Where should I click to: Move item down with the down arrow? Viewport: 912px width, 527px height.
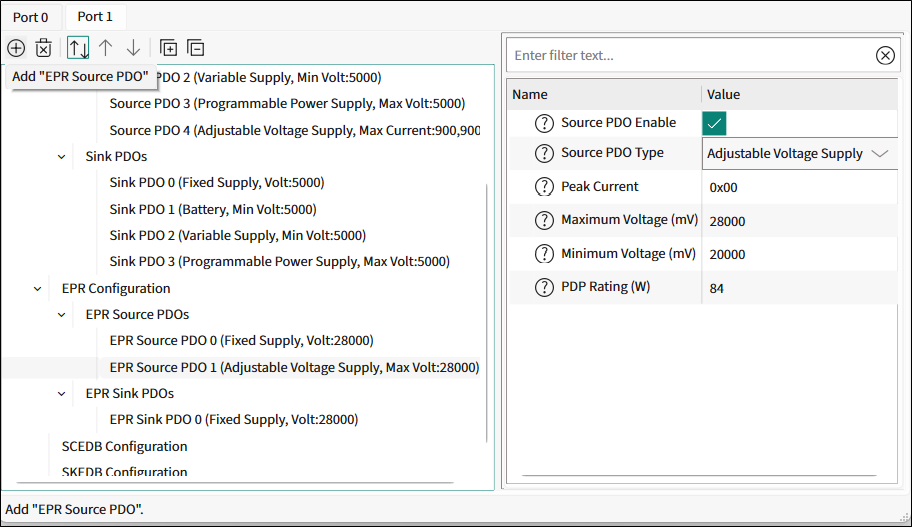[133, 48]
